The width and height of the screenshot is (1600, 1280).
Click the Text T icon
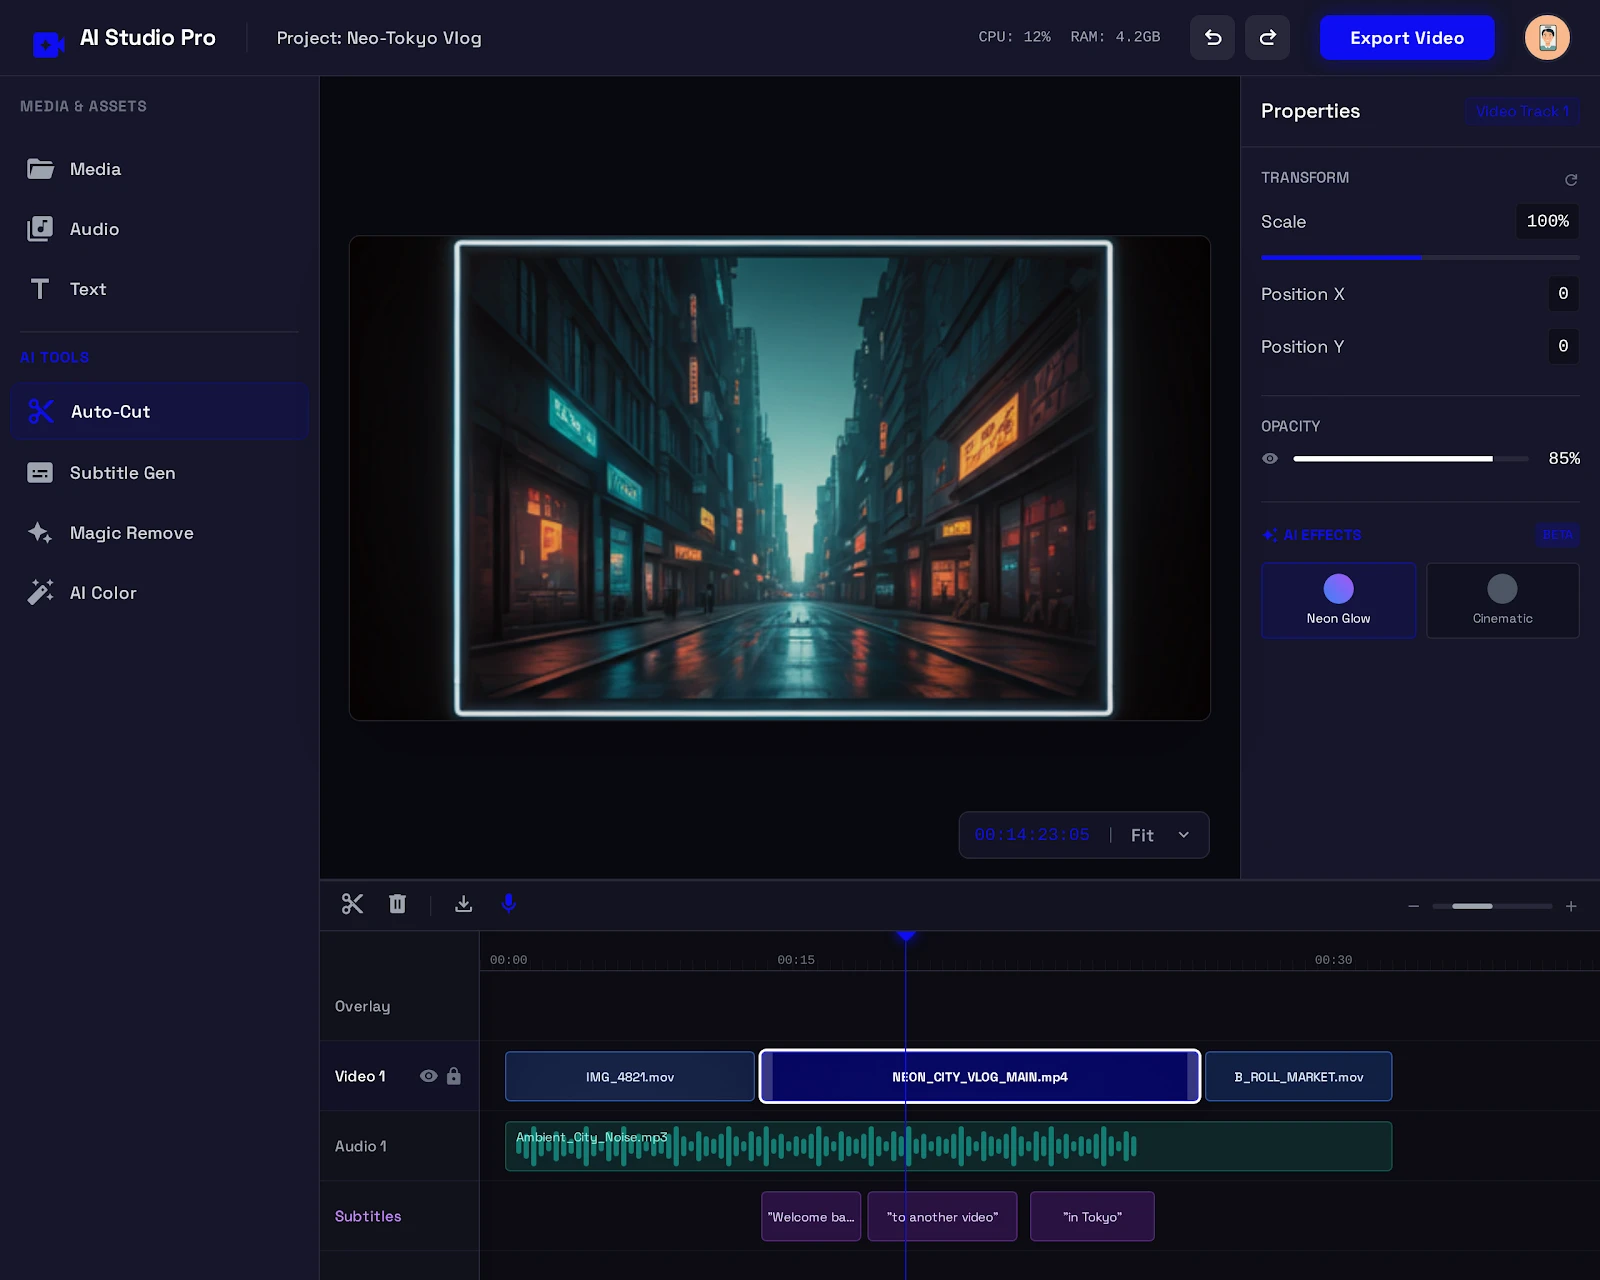click(x=40, y=289)
